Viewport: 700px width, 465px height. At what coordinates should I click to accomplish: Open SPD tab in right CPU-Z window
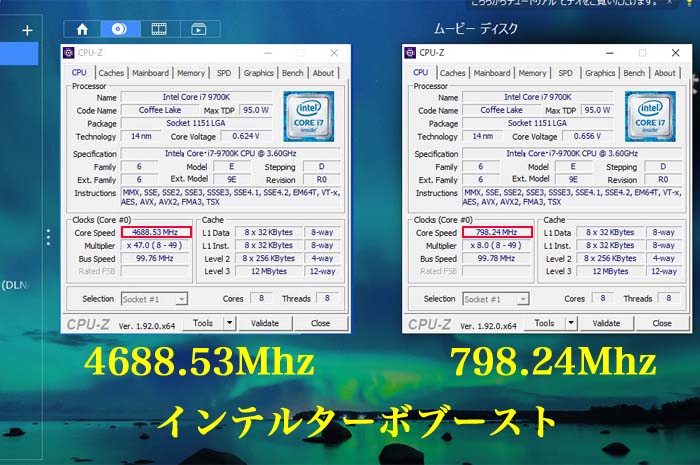tap(566, 73)
